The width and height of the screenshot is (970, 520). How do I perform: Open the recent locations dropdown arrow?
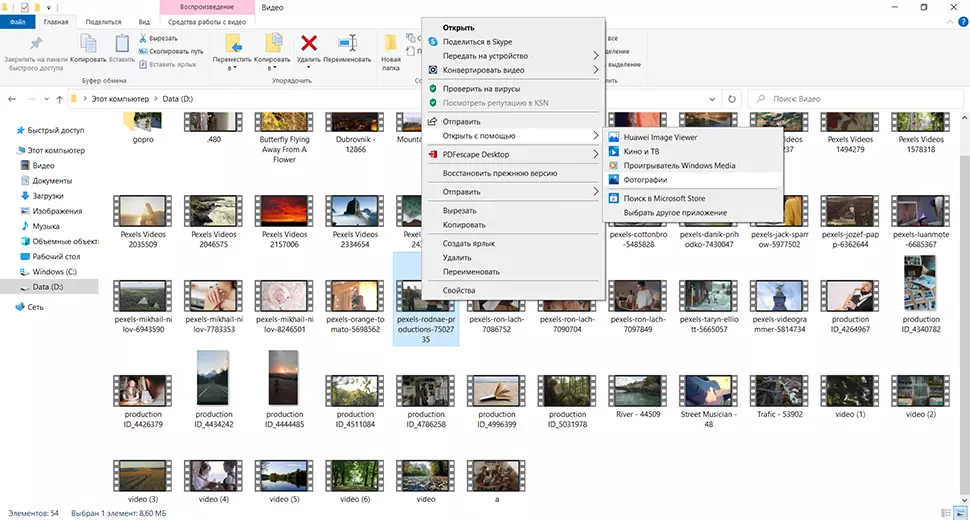pos(46,99)
